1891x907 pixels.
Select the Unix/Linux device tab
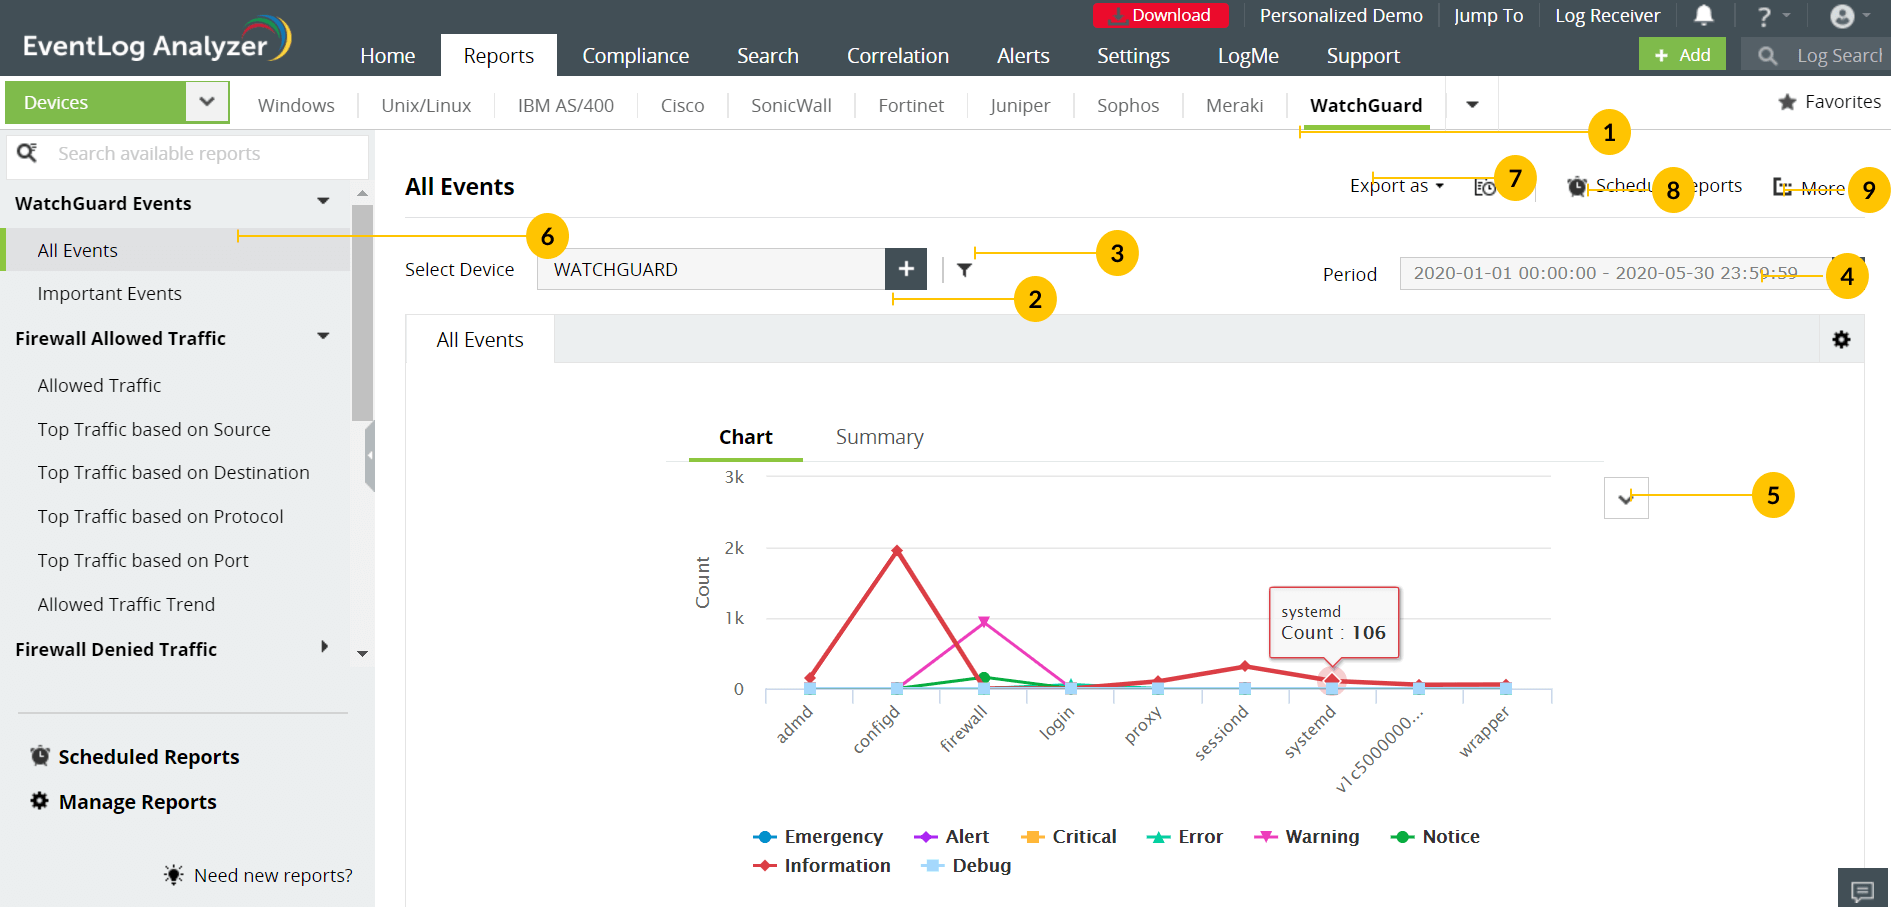[426, 105]
